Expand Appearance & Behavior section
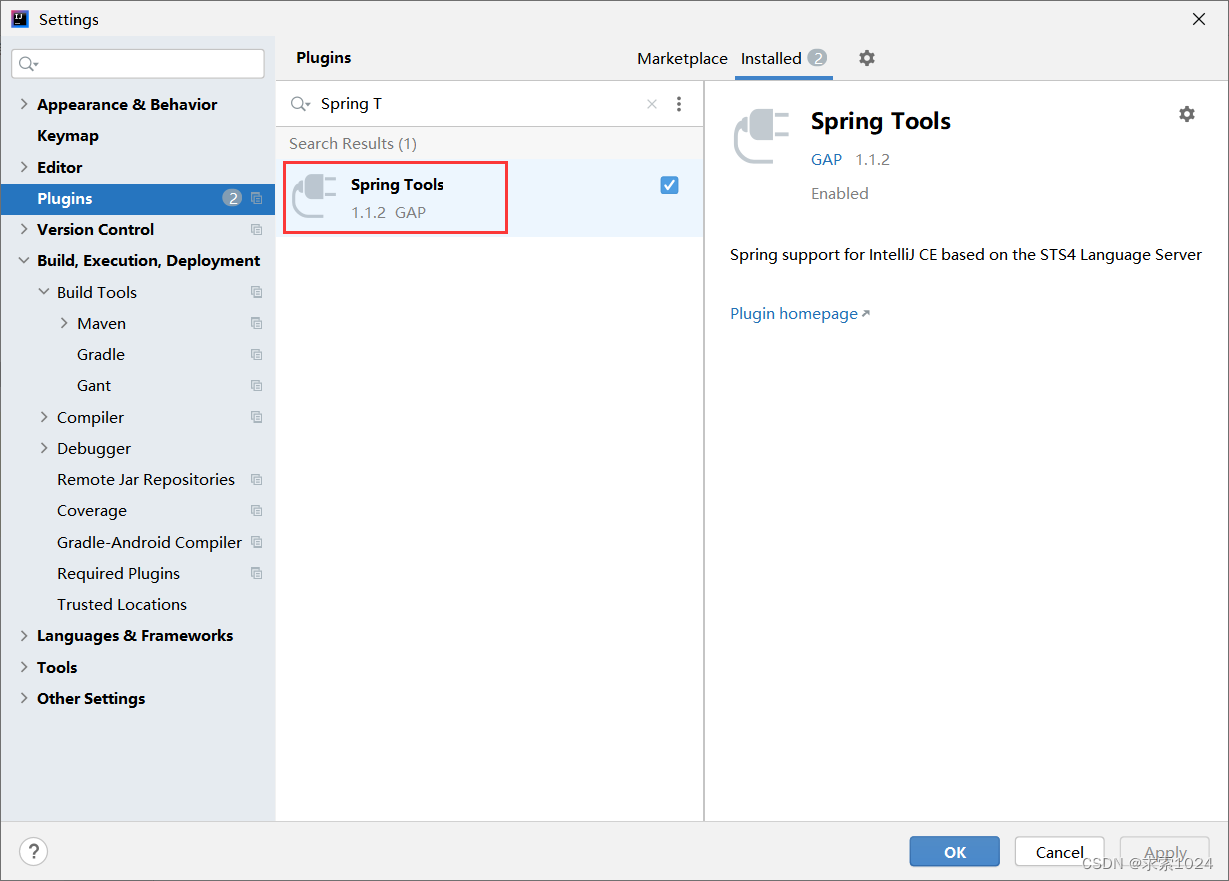Viewport: 1229px width, 881px height. point(24,104)
